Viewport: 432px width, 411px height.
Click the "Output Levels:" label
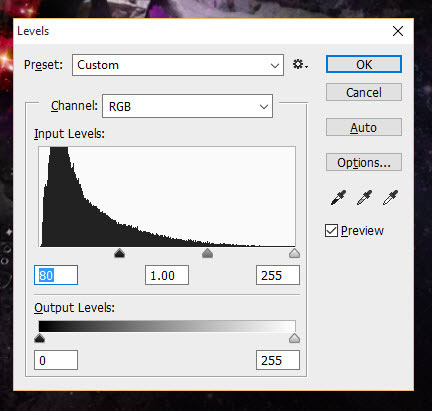tap(74, 308)
